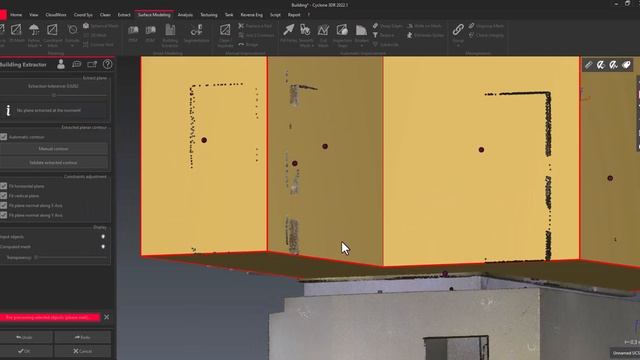The image size is (640, 360).
Task: Toggle Fit plane normal along X Axis
Action: 4,206
